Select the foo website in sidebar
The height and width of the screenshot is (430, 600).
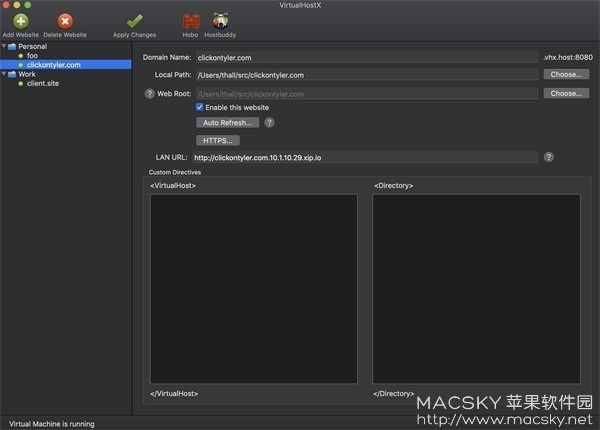(x=32, y=56)
